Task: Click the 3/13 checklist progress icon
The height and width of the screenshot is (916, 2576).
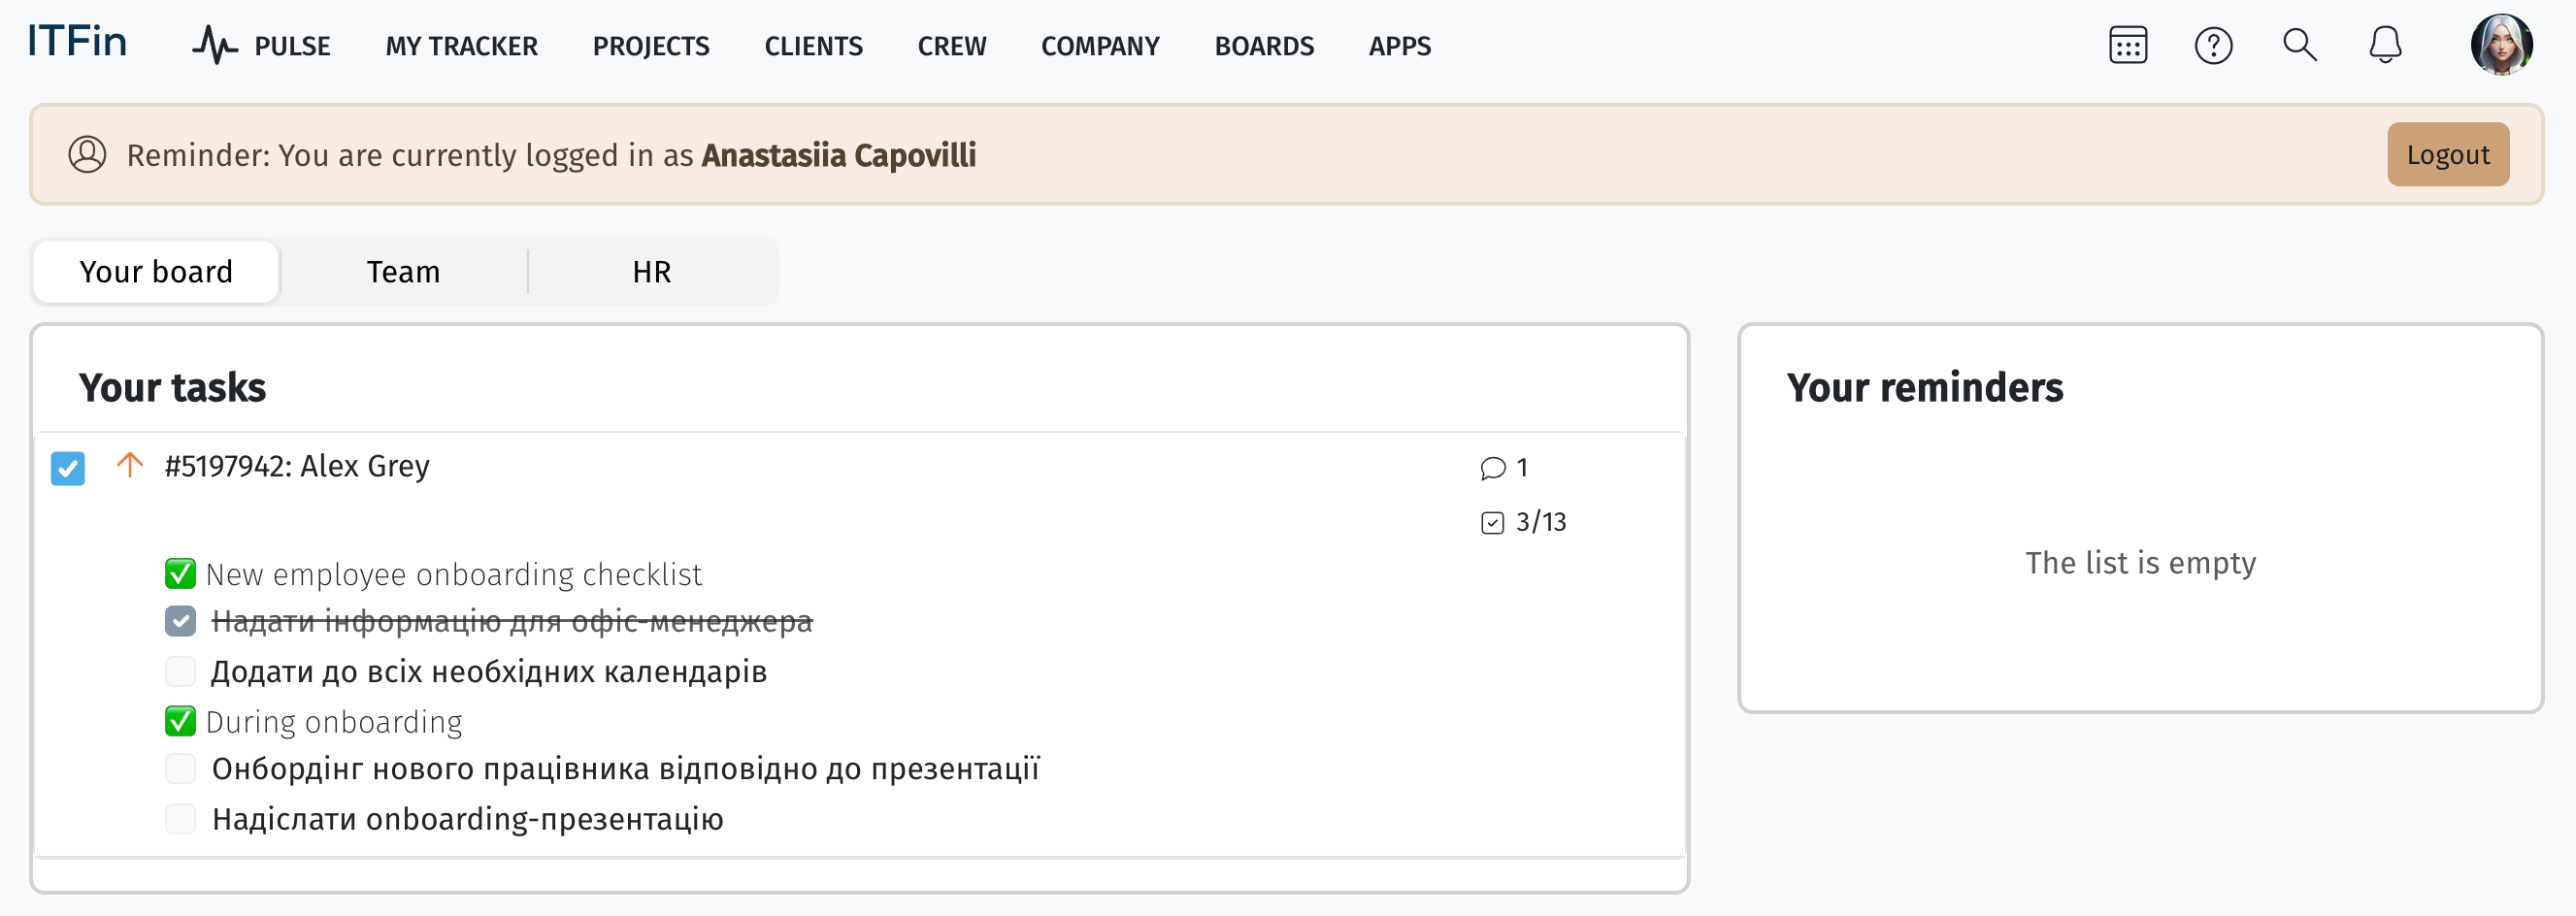Action: [1492, 523]
